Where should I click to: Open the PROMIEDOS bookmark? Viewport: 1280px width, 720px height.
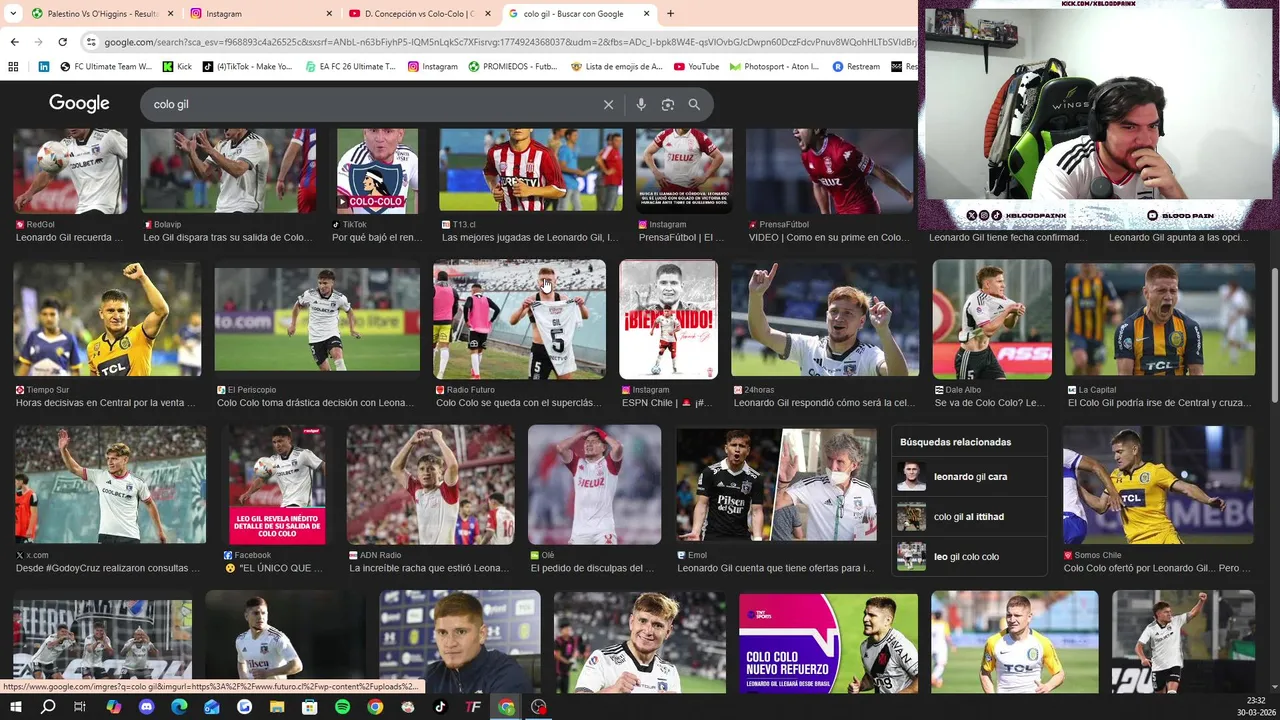coord(513,67)
